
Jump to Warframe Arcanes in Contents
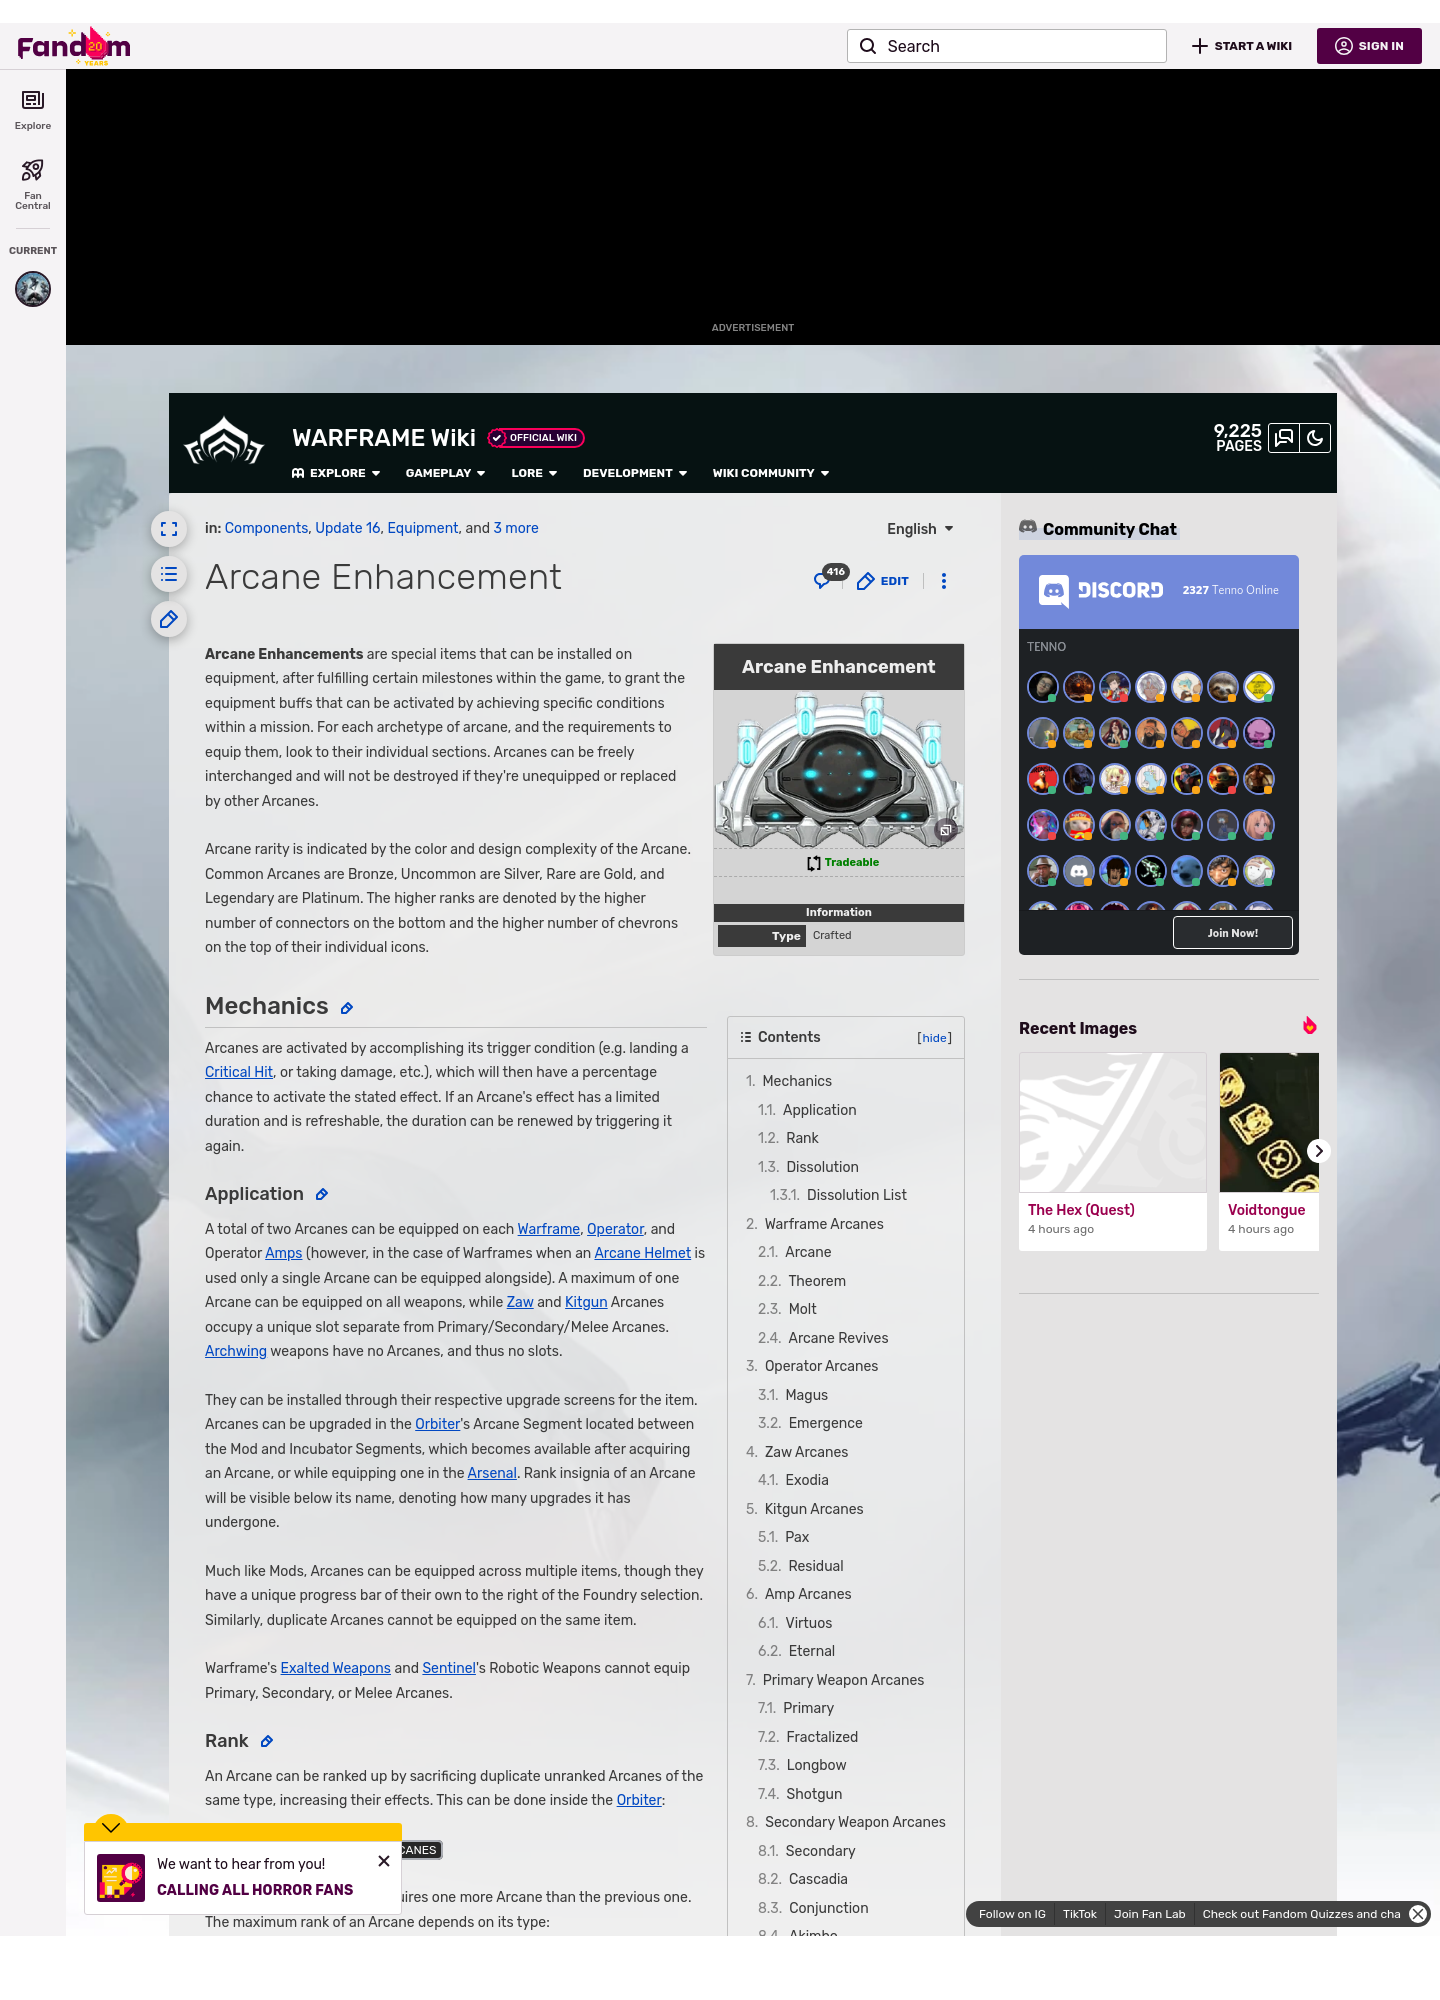[814, 1224]
